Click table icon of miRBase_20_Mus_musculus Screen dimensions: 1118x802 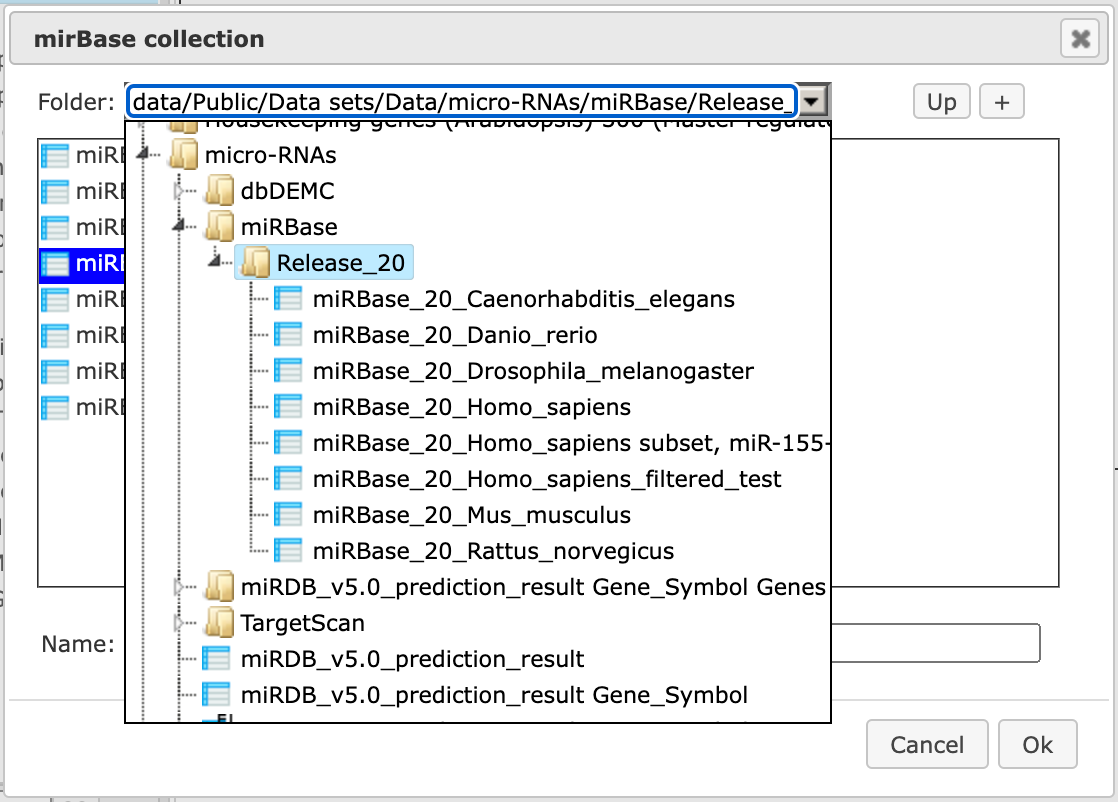tap(288, 515)
